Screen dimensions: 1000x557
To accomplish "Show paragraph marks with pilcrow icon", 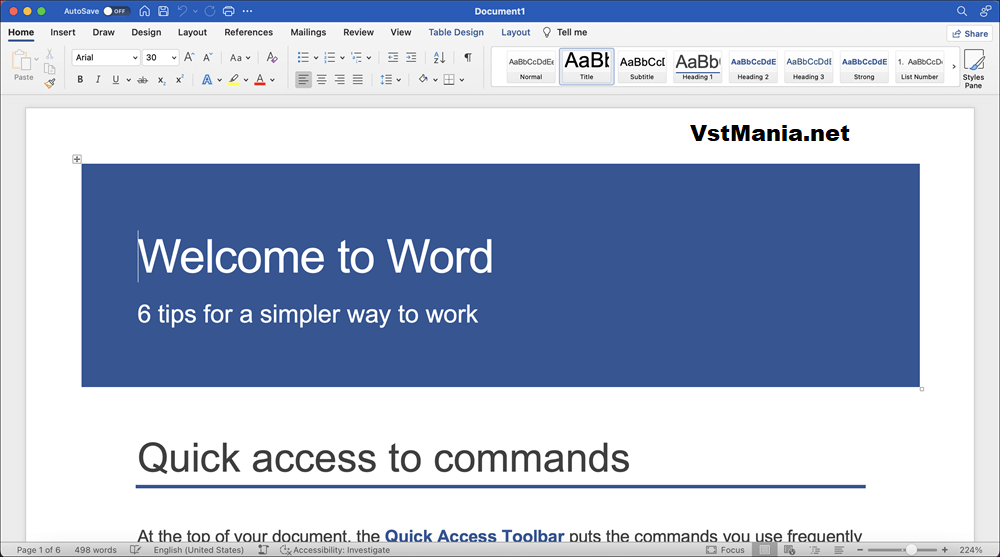I will point(467,57).
